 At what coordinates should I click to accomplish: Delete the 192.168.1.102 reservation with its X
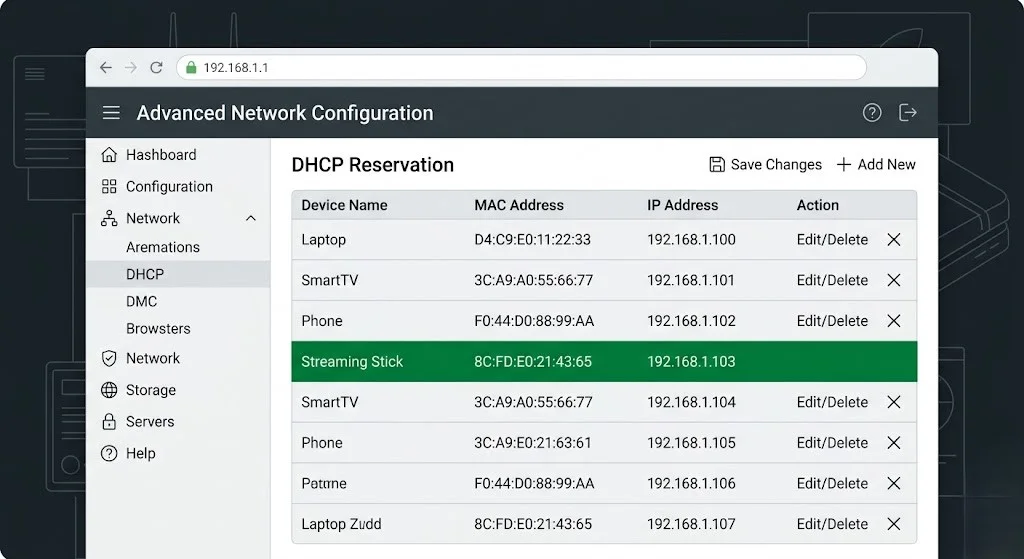point(894,321)
